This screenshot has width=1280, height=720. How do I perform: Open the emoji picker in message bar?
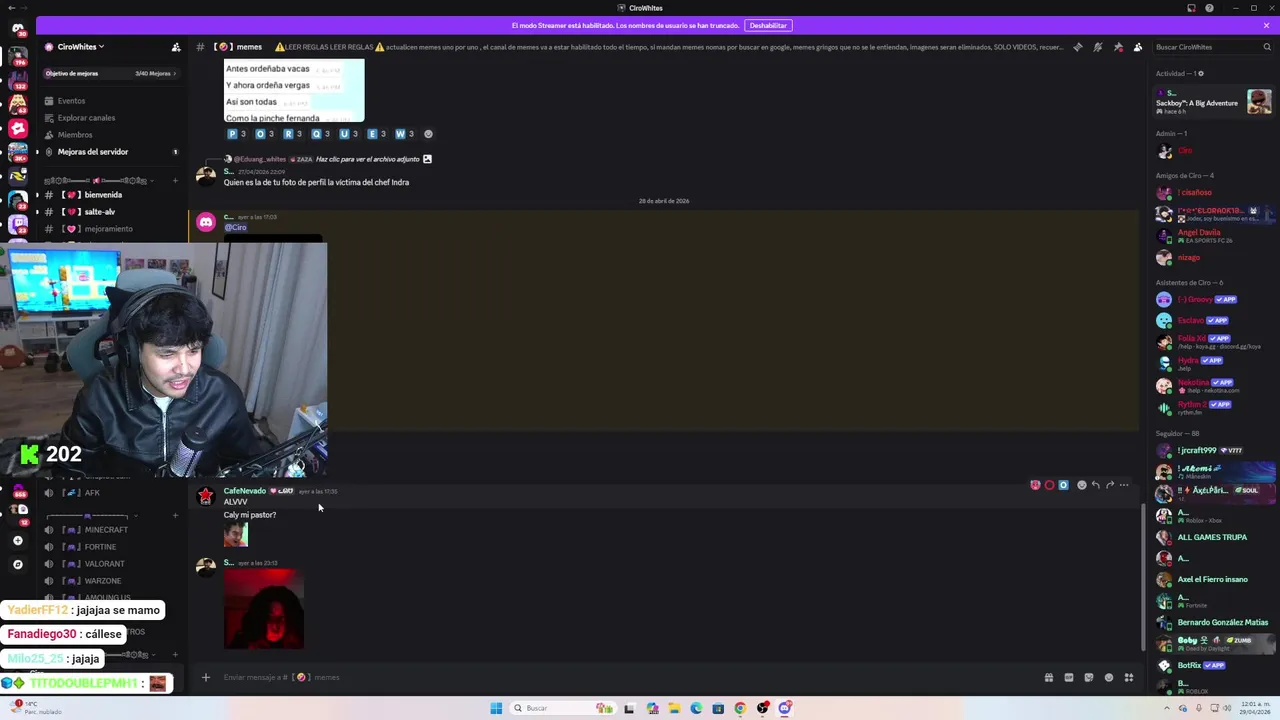[1108, 677]
